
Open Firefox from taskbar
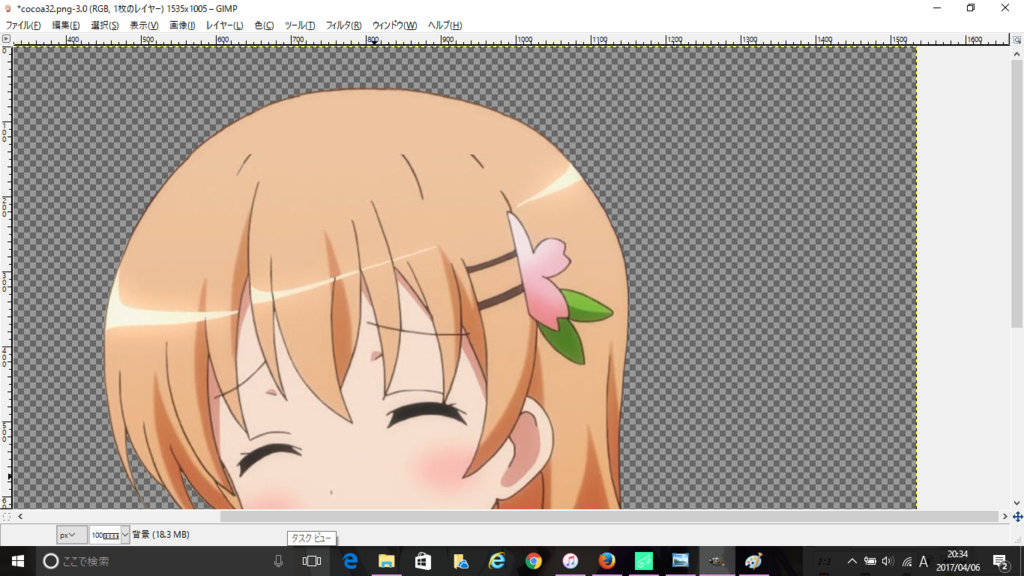coord(607,561)
